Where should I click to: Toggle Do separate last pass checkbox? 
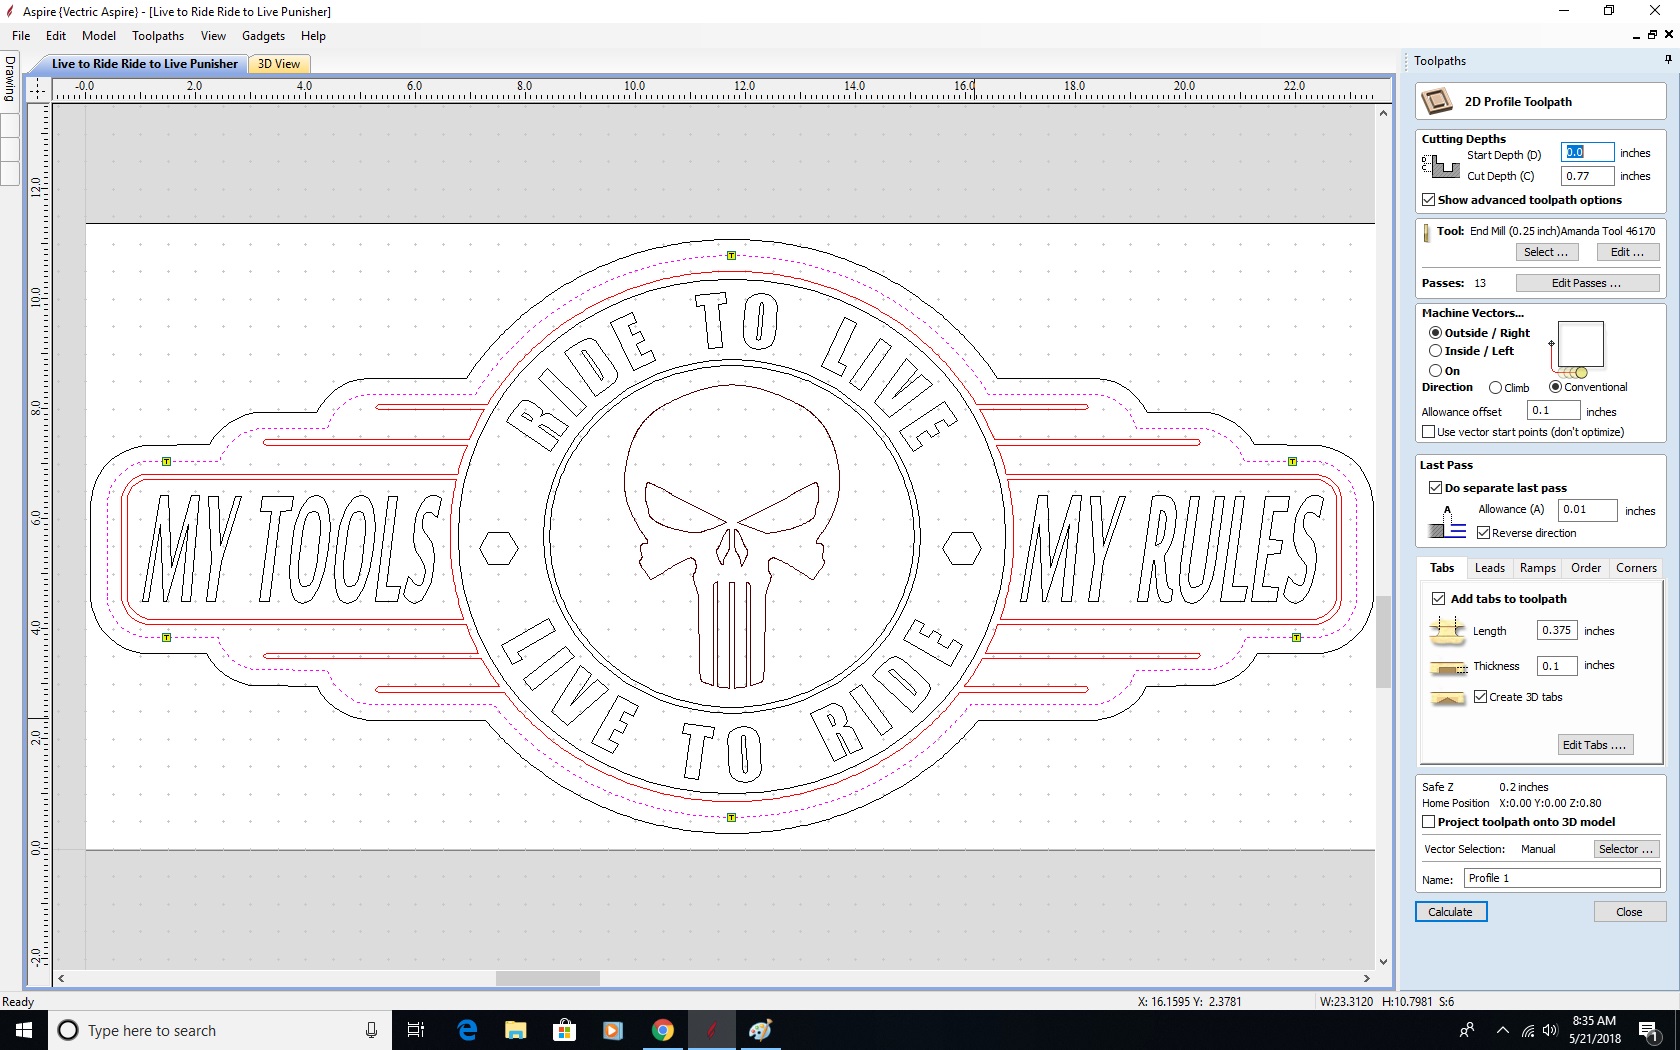pyautogui.click(x=1435, y=488)
